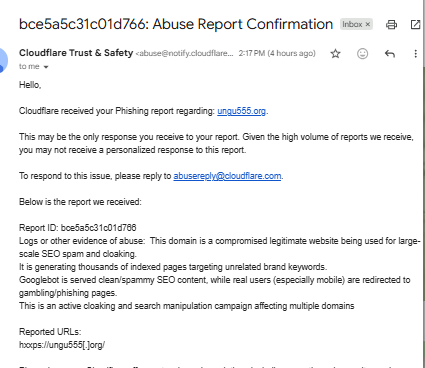The image size is (425, 368).
Task: Click the abuse@notify.cloudflare sender address
Action: pos(184,53)
